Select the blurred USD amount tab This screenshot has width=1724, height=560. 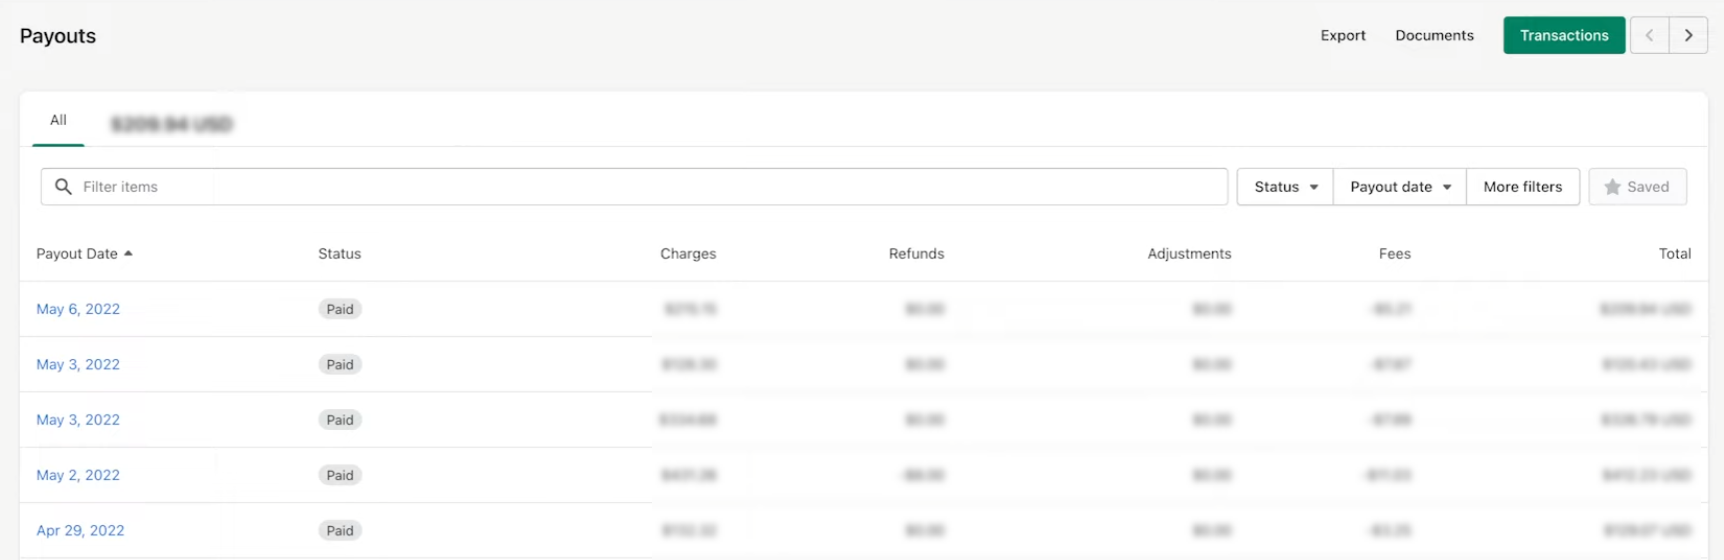tap(171, 124)
